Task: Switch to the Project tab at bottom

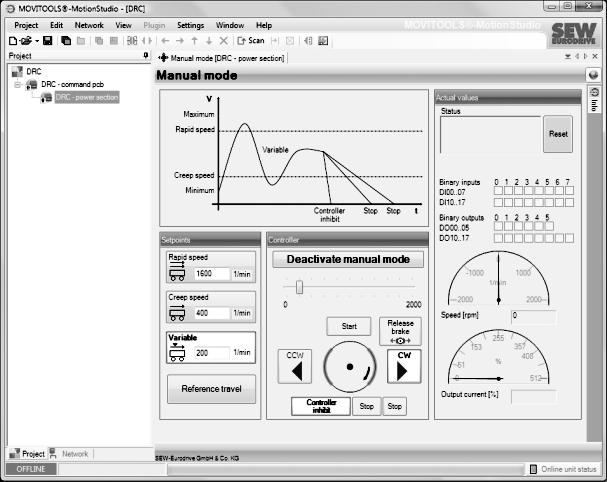Action: [27, 454]
